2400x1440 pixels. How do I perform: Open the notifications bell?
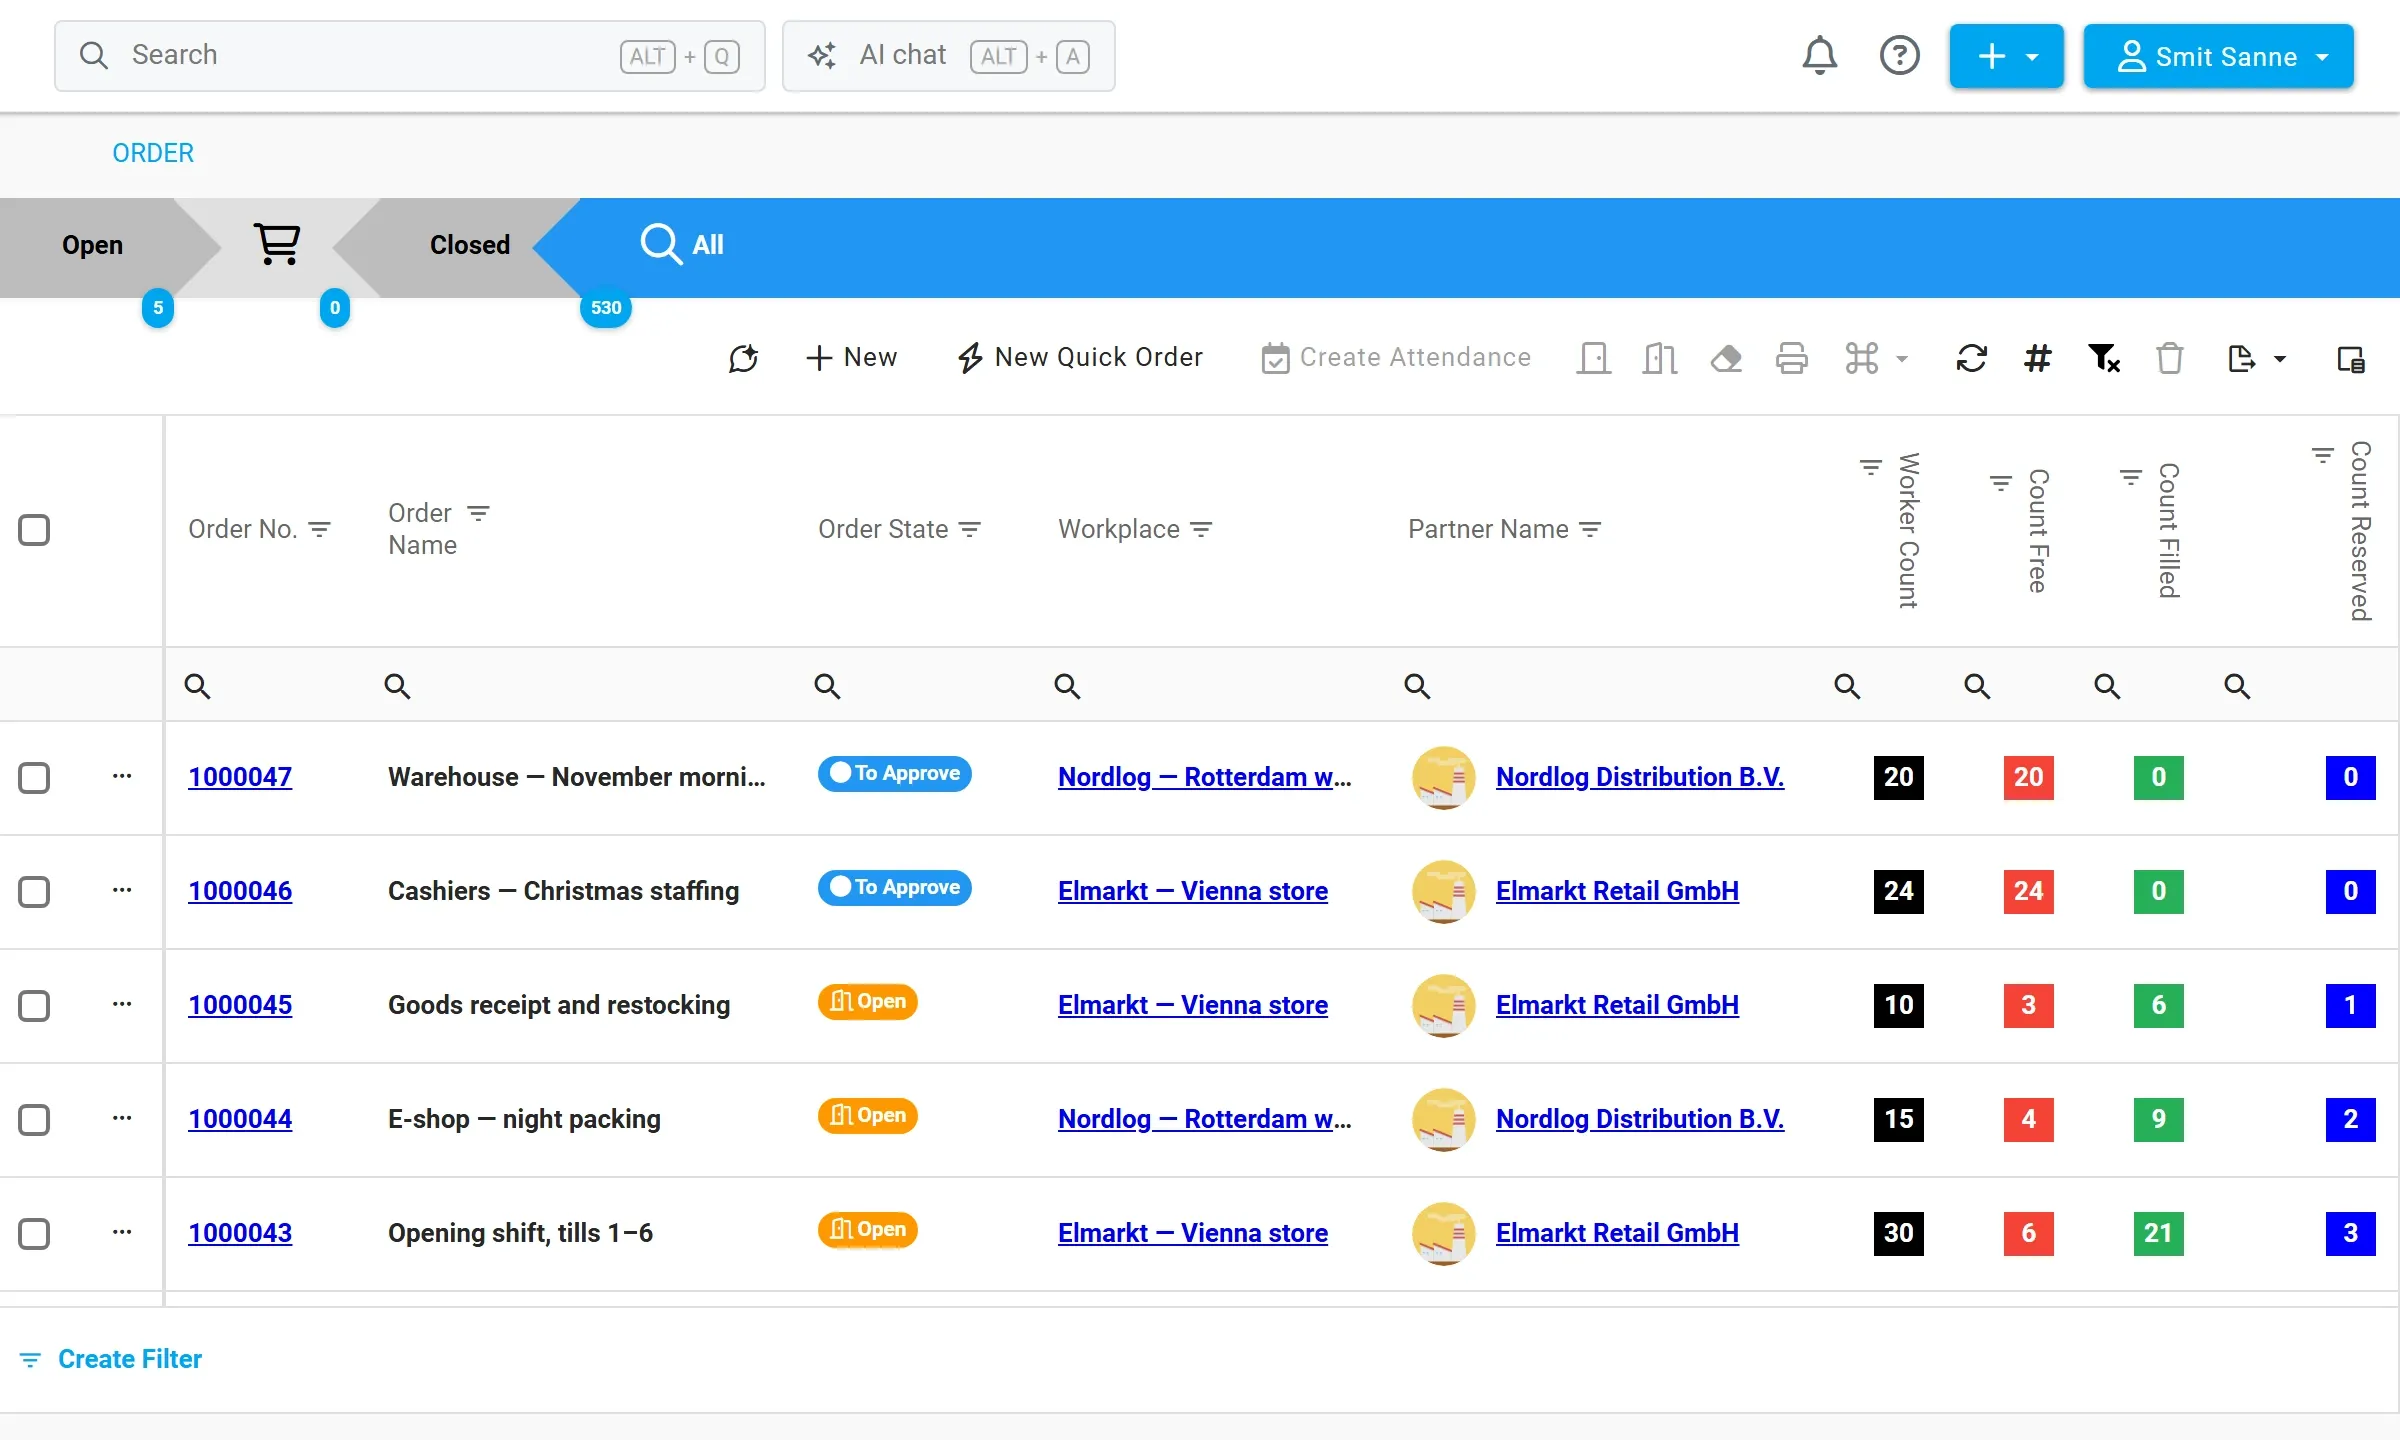click(x=1819, y=55)
